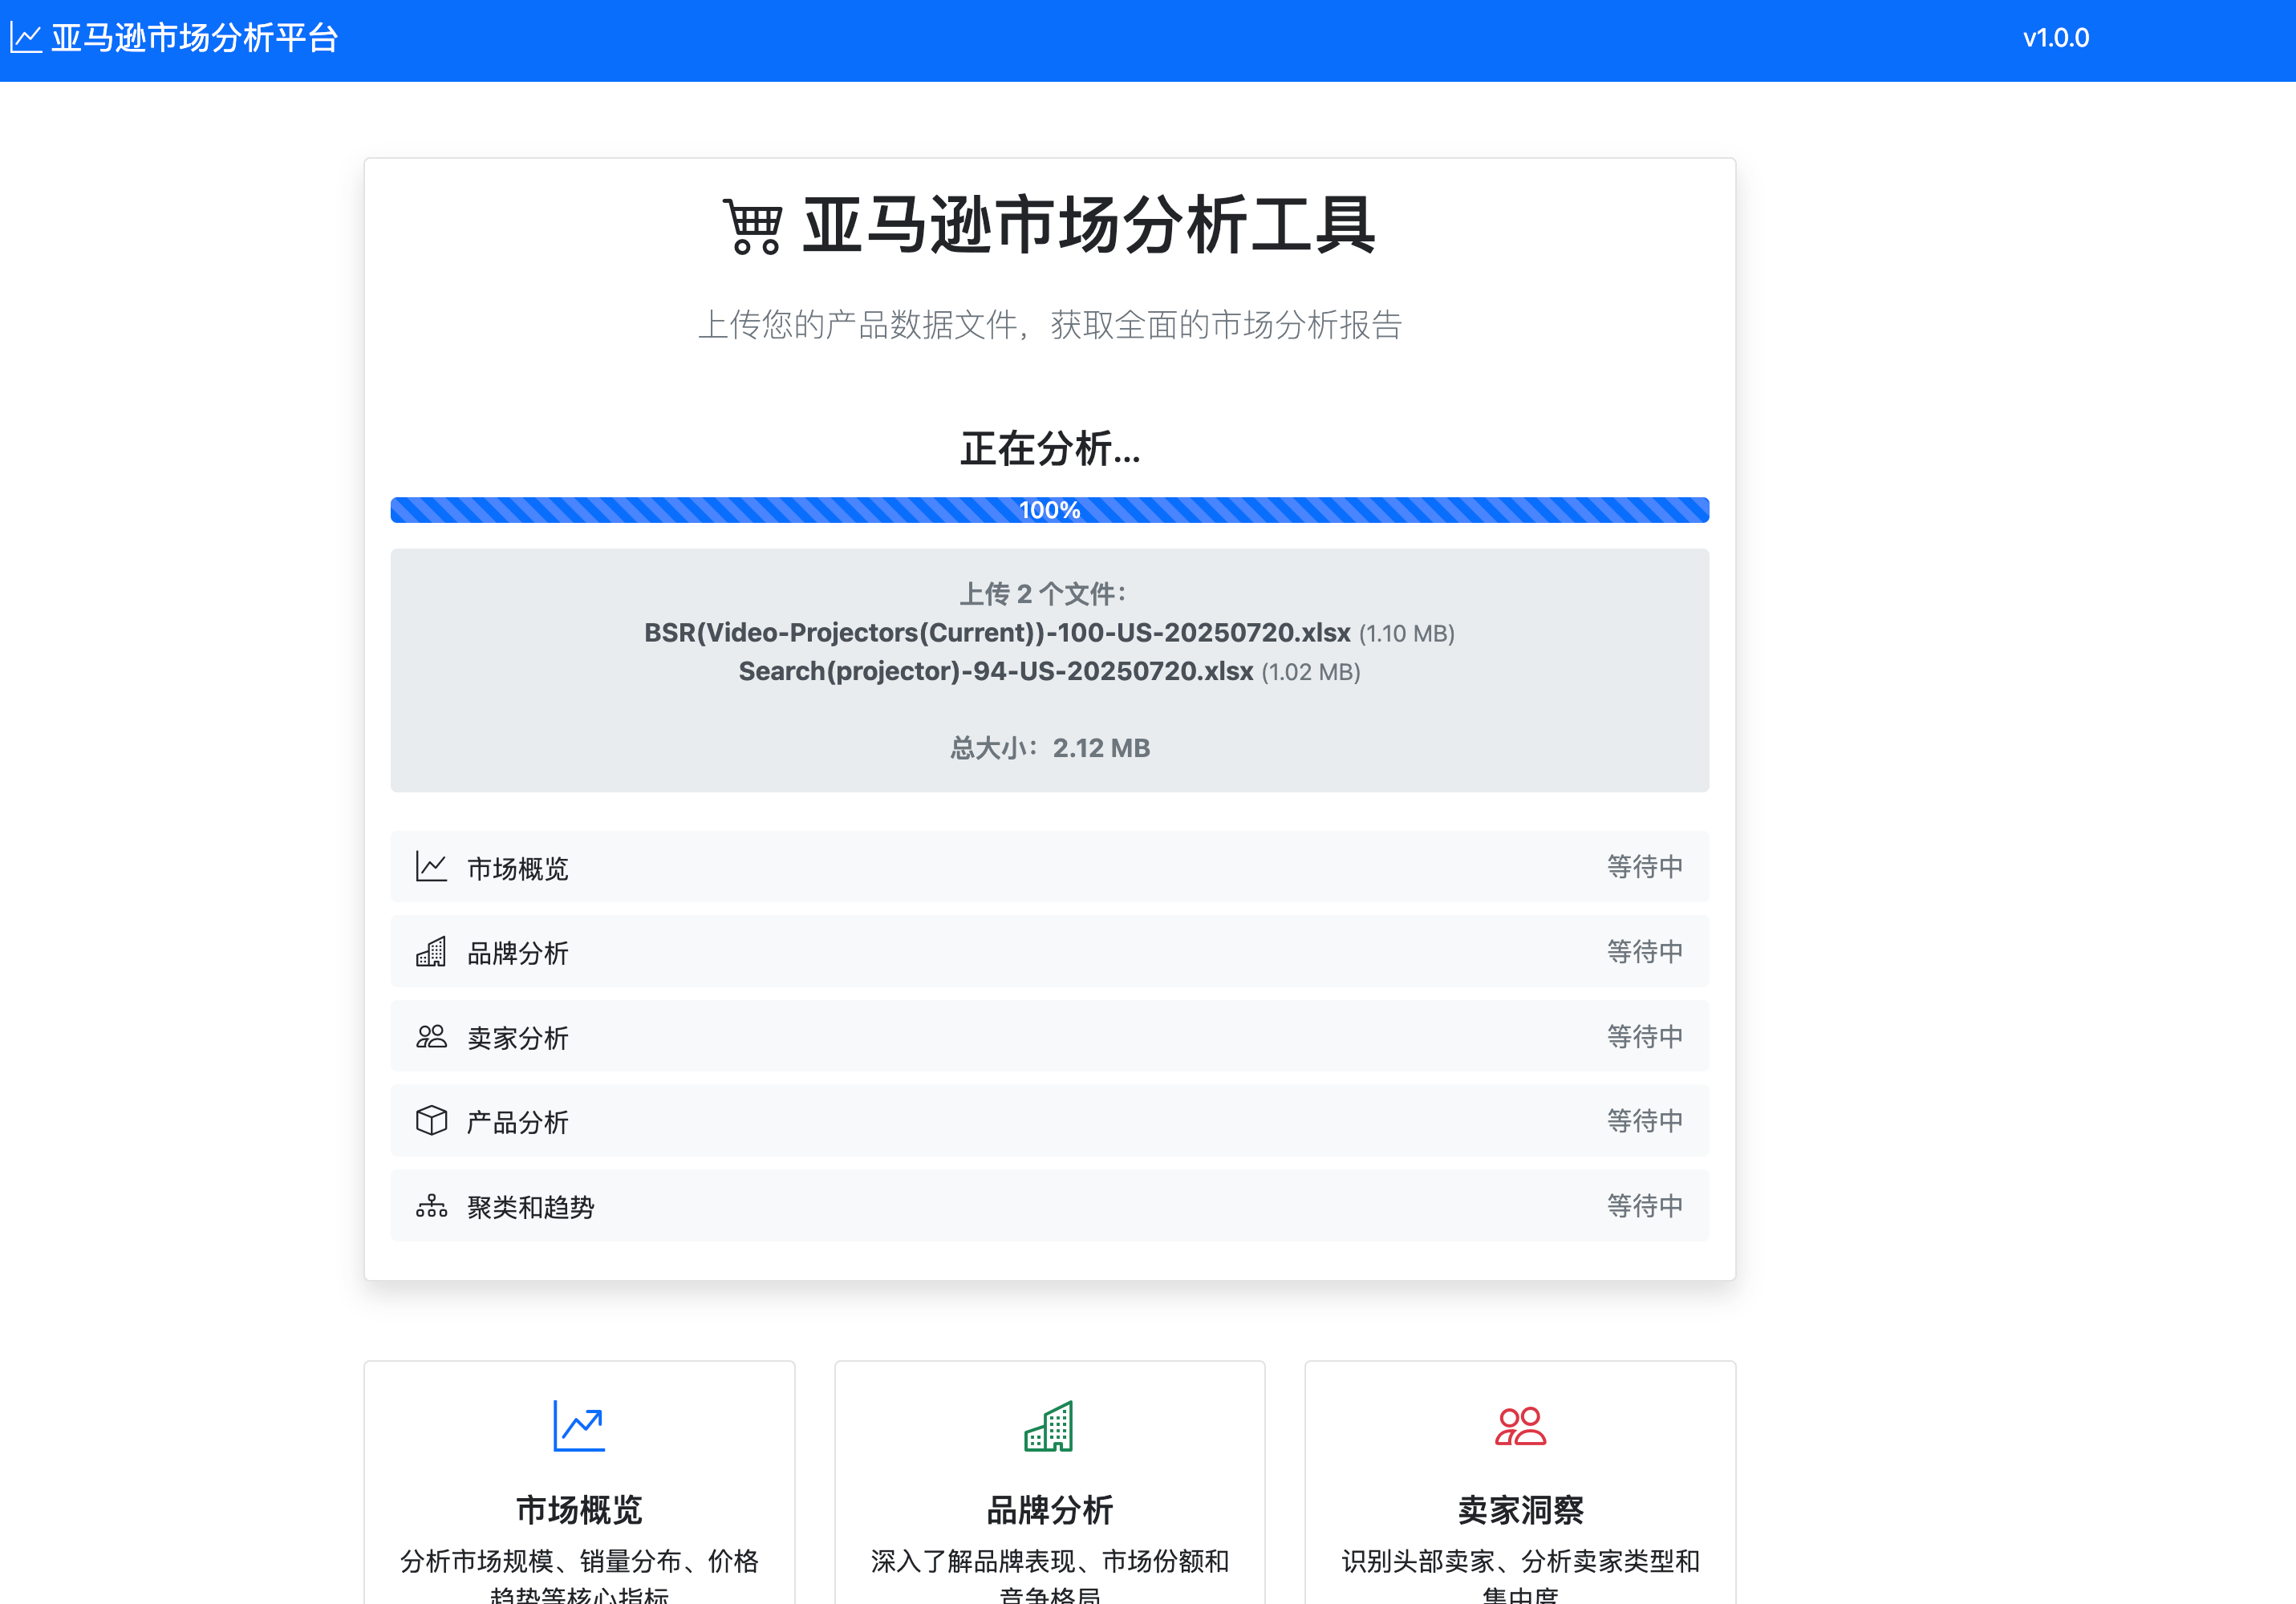Click the 亚马逊市场分析工具 main heading
Viewport: 2296px width, 1604px height.
click(x=1089, y=225)
